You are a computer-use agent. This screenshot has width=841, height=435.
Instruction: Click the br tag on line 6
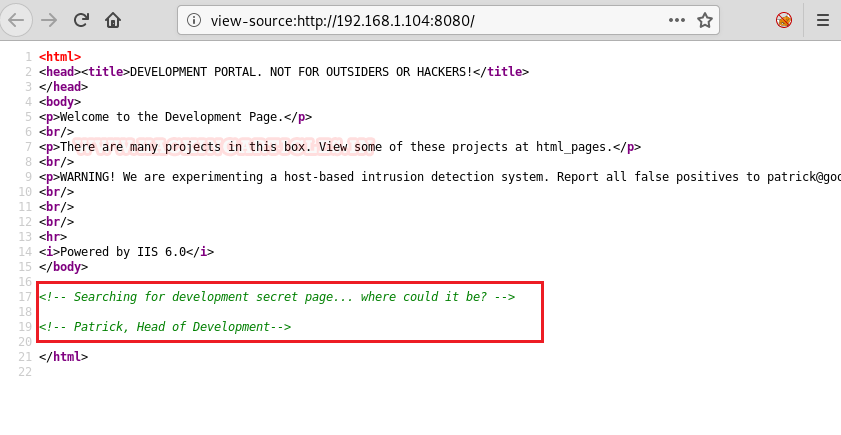click(56, 132)
